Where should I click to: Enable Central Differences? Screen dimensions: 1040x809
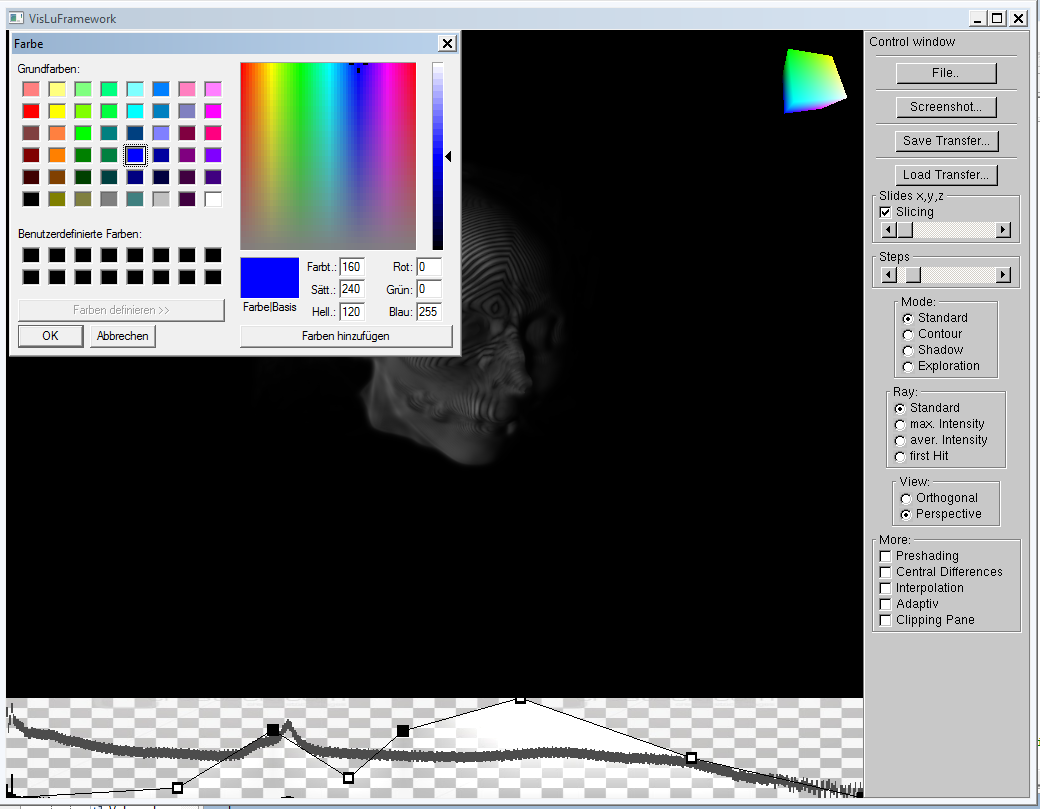click(x=885, y=572)
